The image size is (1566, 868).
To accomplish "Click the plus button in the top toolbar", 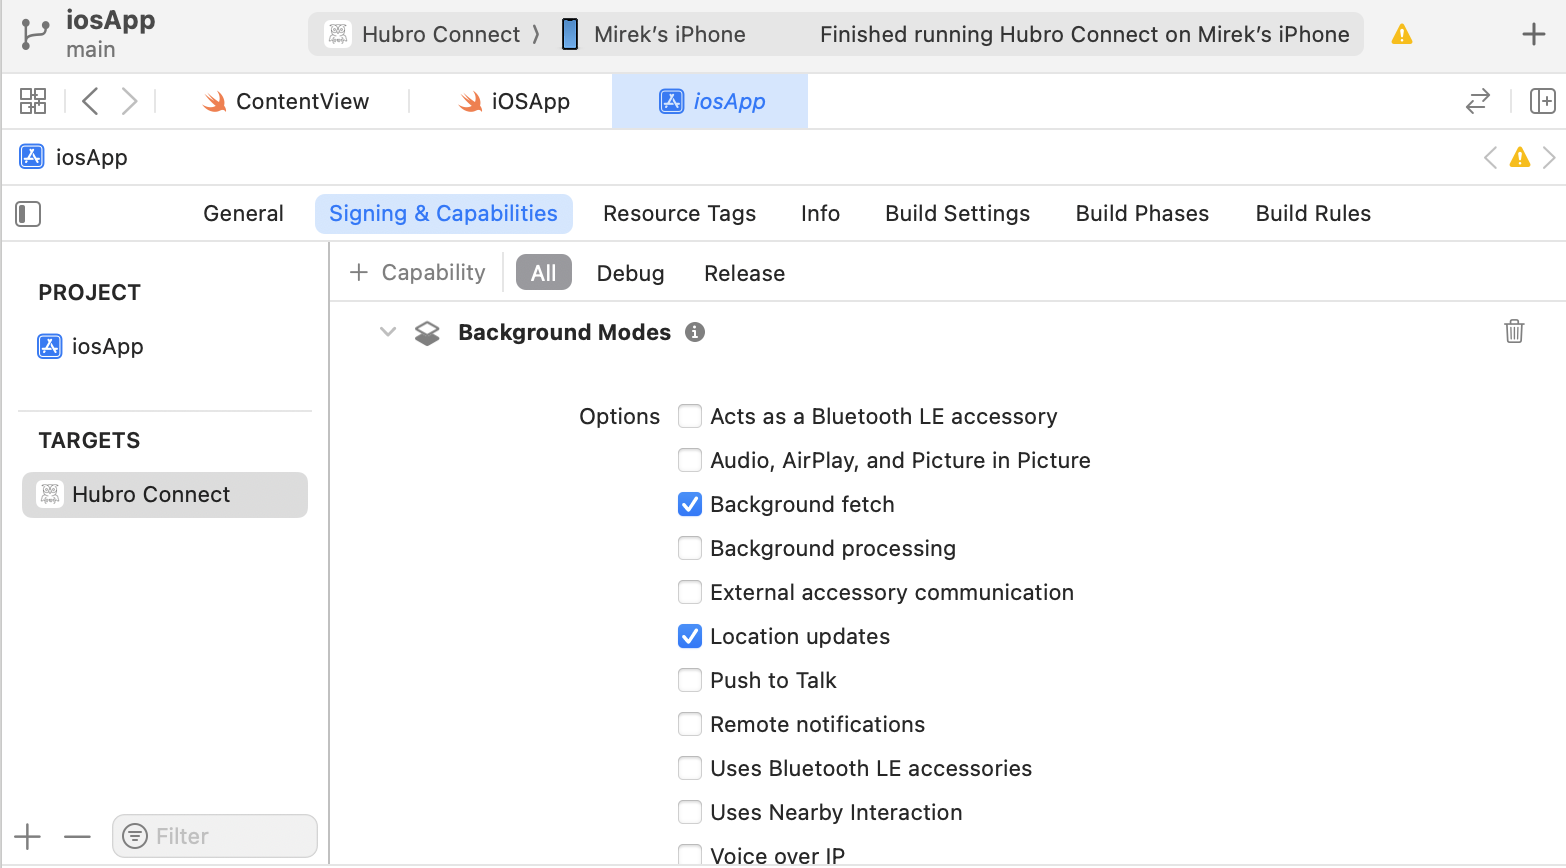I will coord(1533,35).
